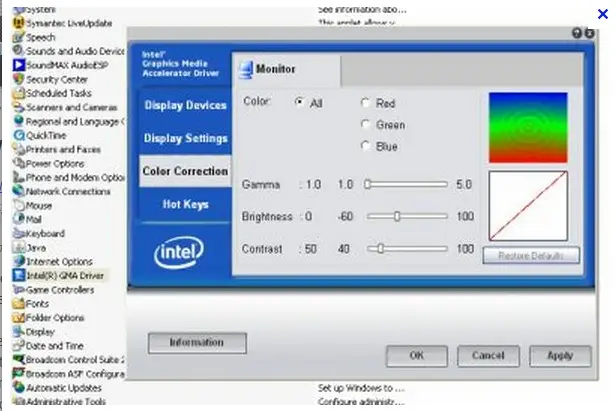Open Phone and Modem Options icon

point(18,177)
